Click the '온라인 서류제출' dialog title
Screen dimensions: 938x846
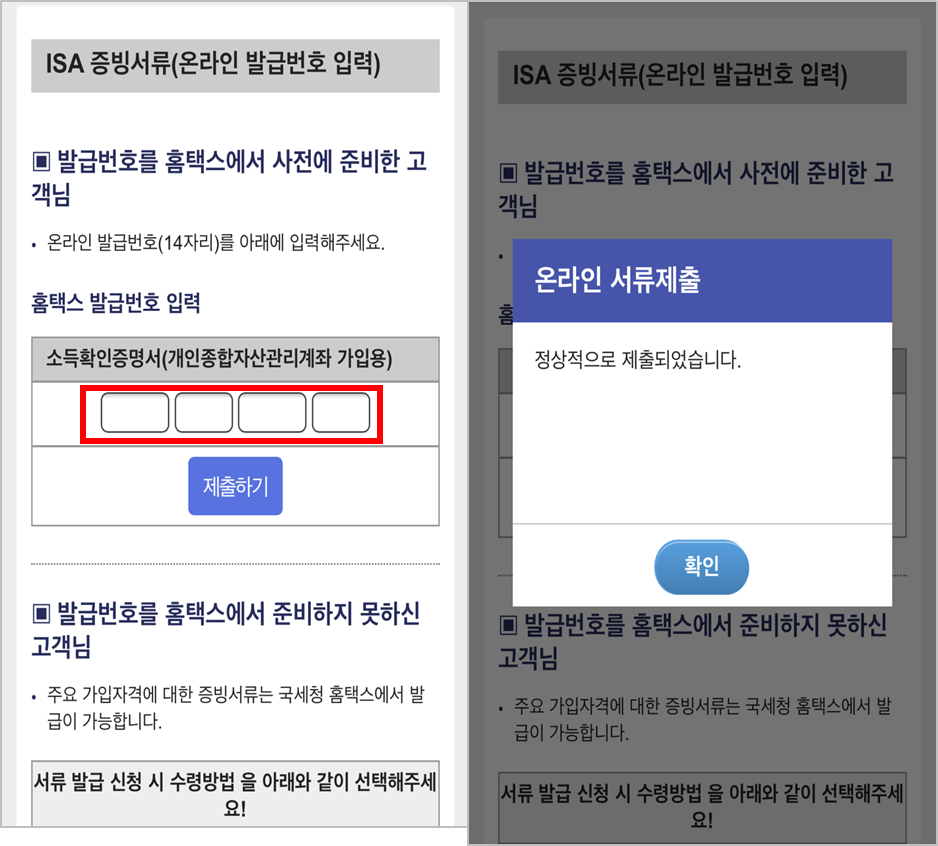(x=617, y=279)
